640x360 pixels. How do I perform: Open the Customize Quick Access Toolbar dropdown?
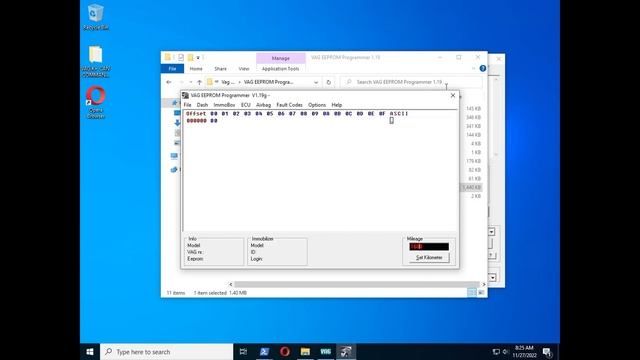tap(198, 58)
